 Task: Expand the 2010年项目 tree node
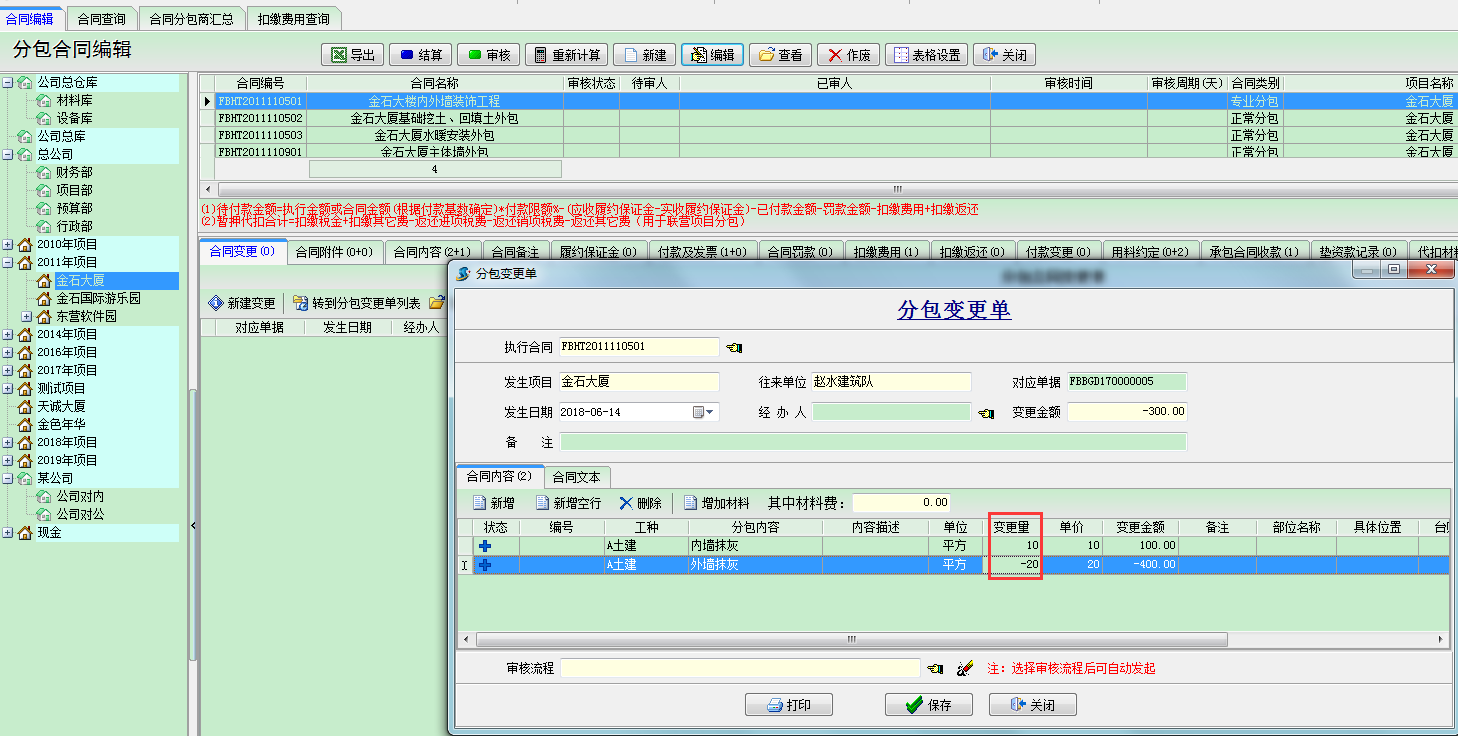(8, 245)
